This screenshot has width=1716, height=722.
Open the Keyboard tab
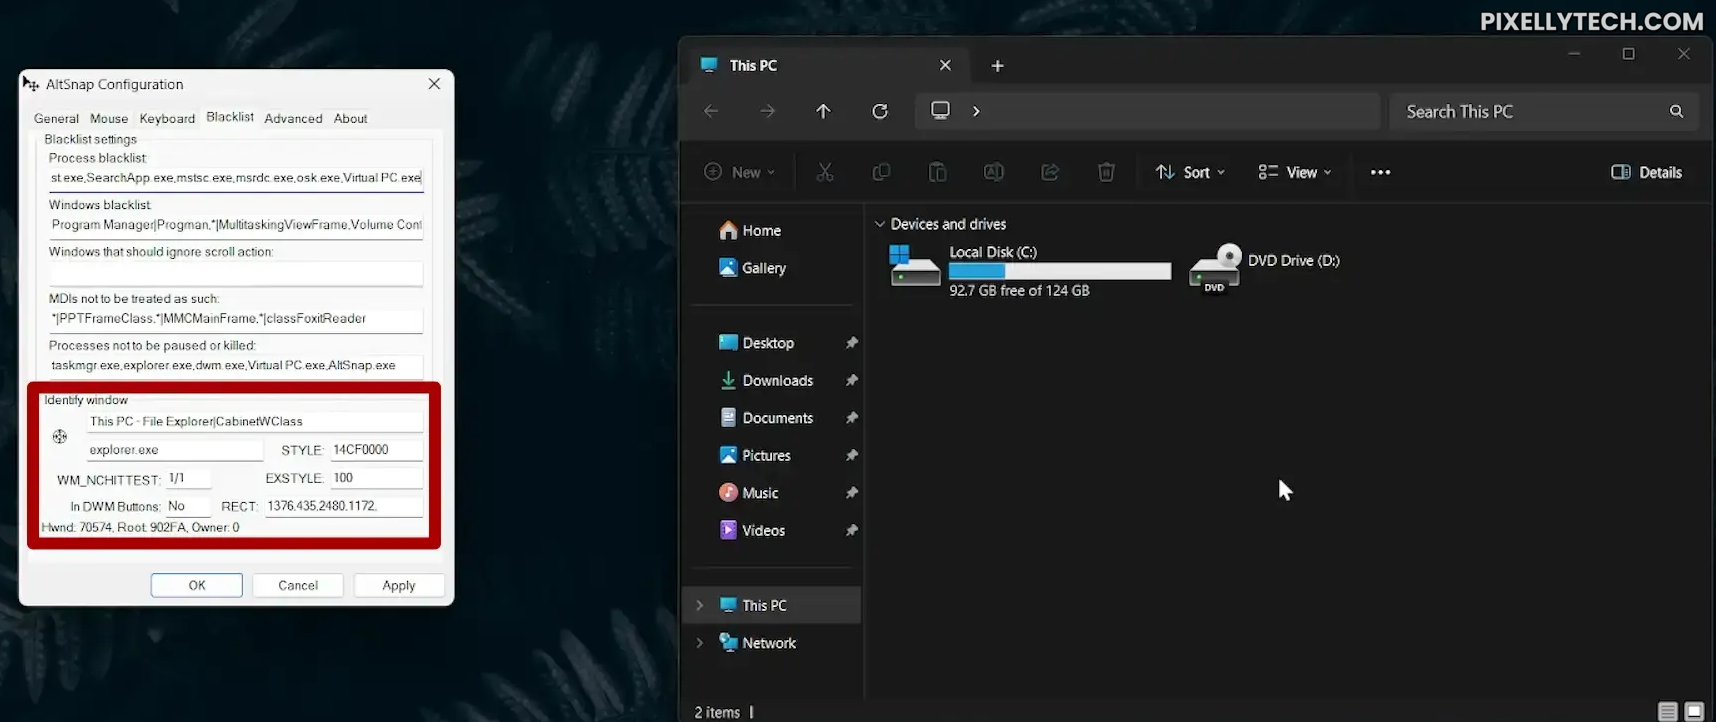[x=167, y=118]
